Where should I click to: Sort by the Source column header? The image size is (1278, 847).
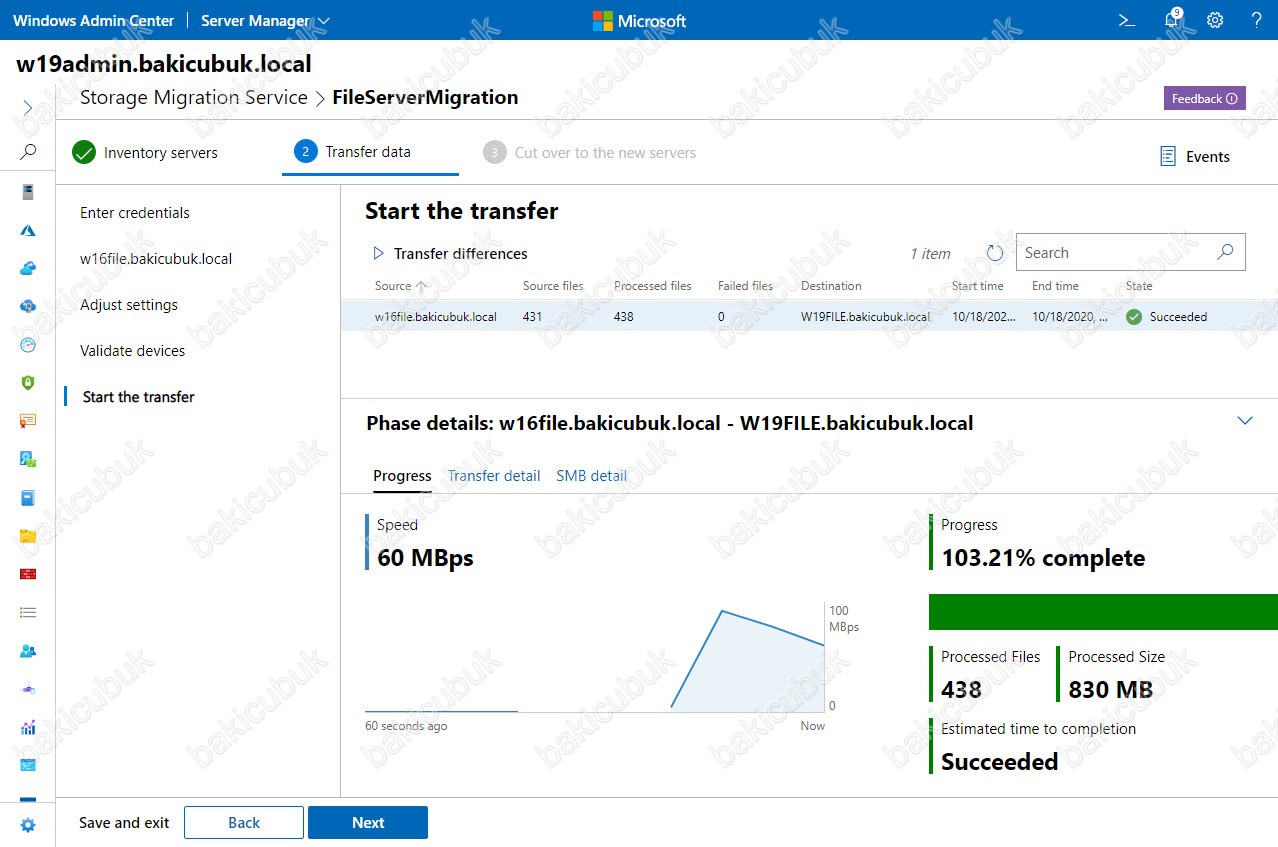tap(400, 286)
